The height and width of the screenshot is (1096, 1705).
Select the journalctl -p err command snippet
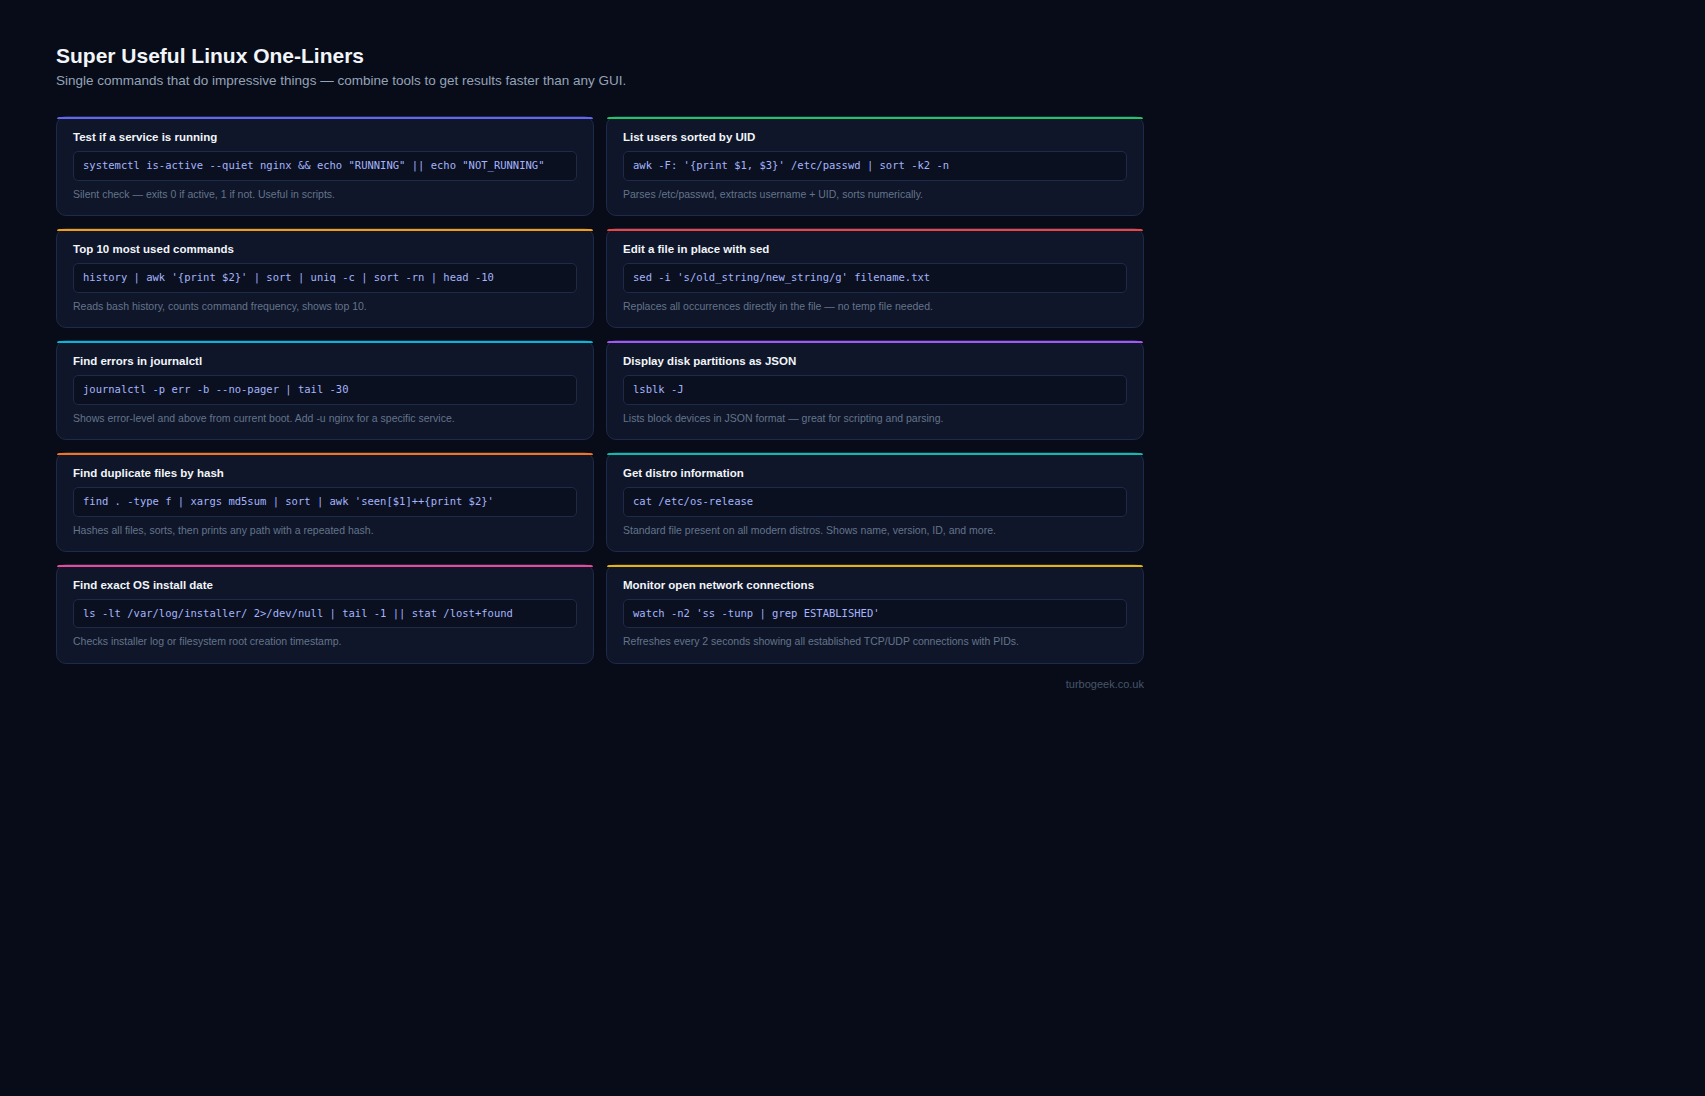coord(324,390)
